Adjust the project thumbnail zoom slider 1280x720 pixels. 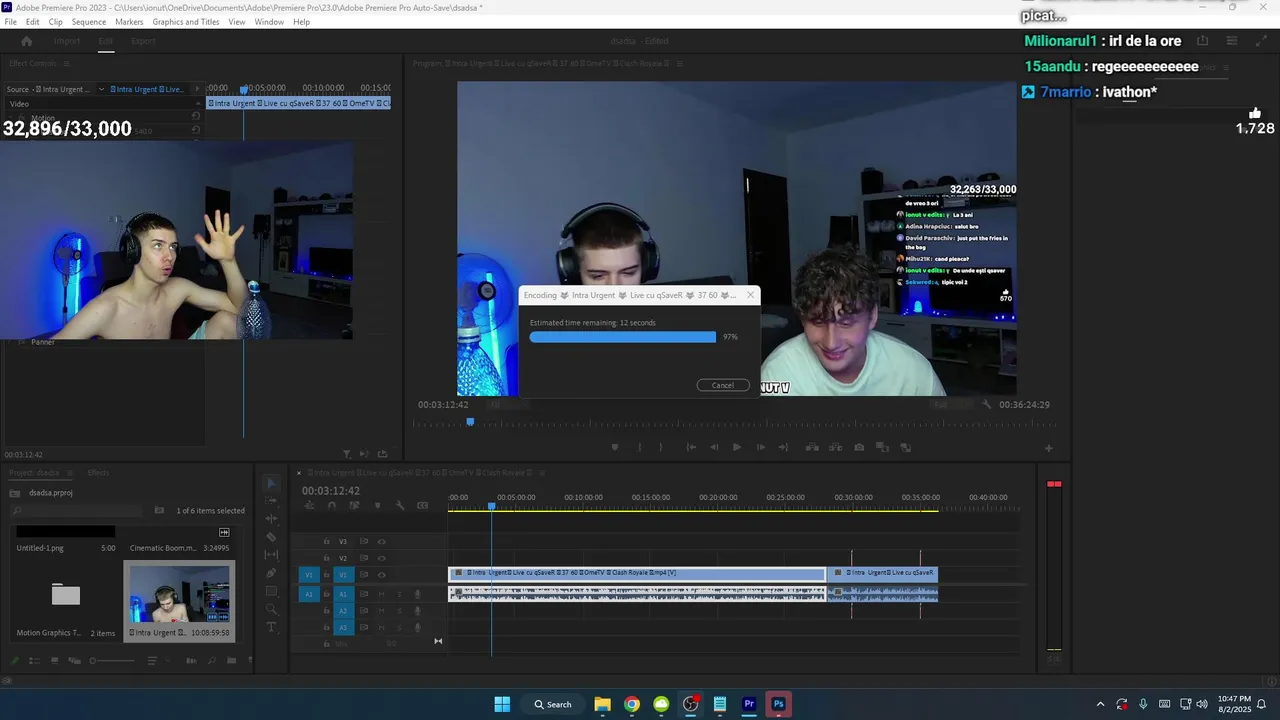(113, 660)
